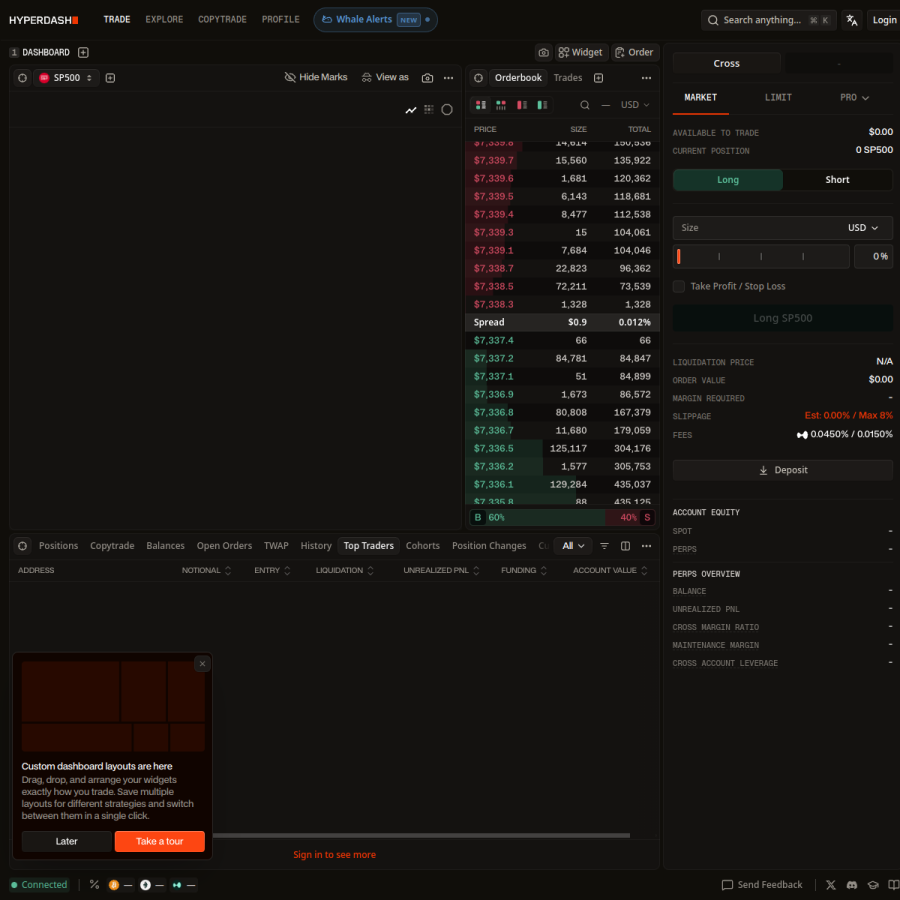Click the bottom panel target icon
This screenshot has width=900, height=900.
coord(22,546)
